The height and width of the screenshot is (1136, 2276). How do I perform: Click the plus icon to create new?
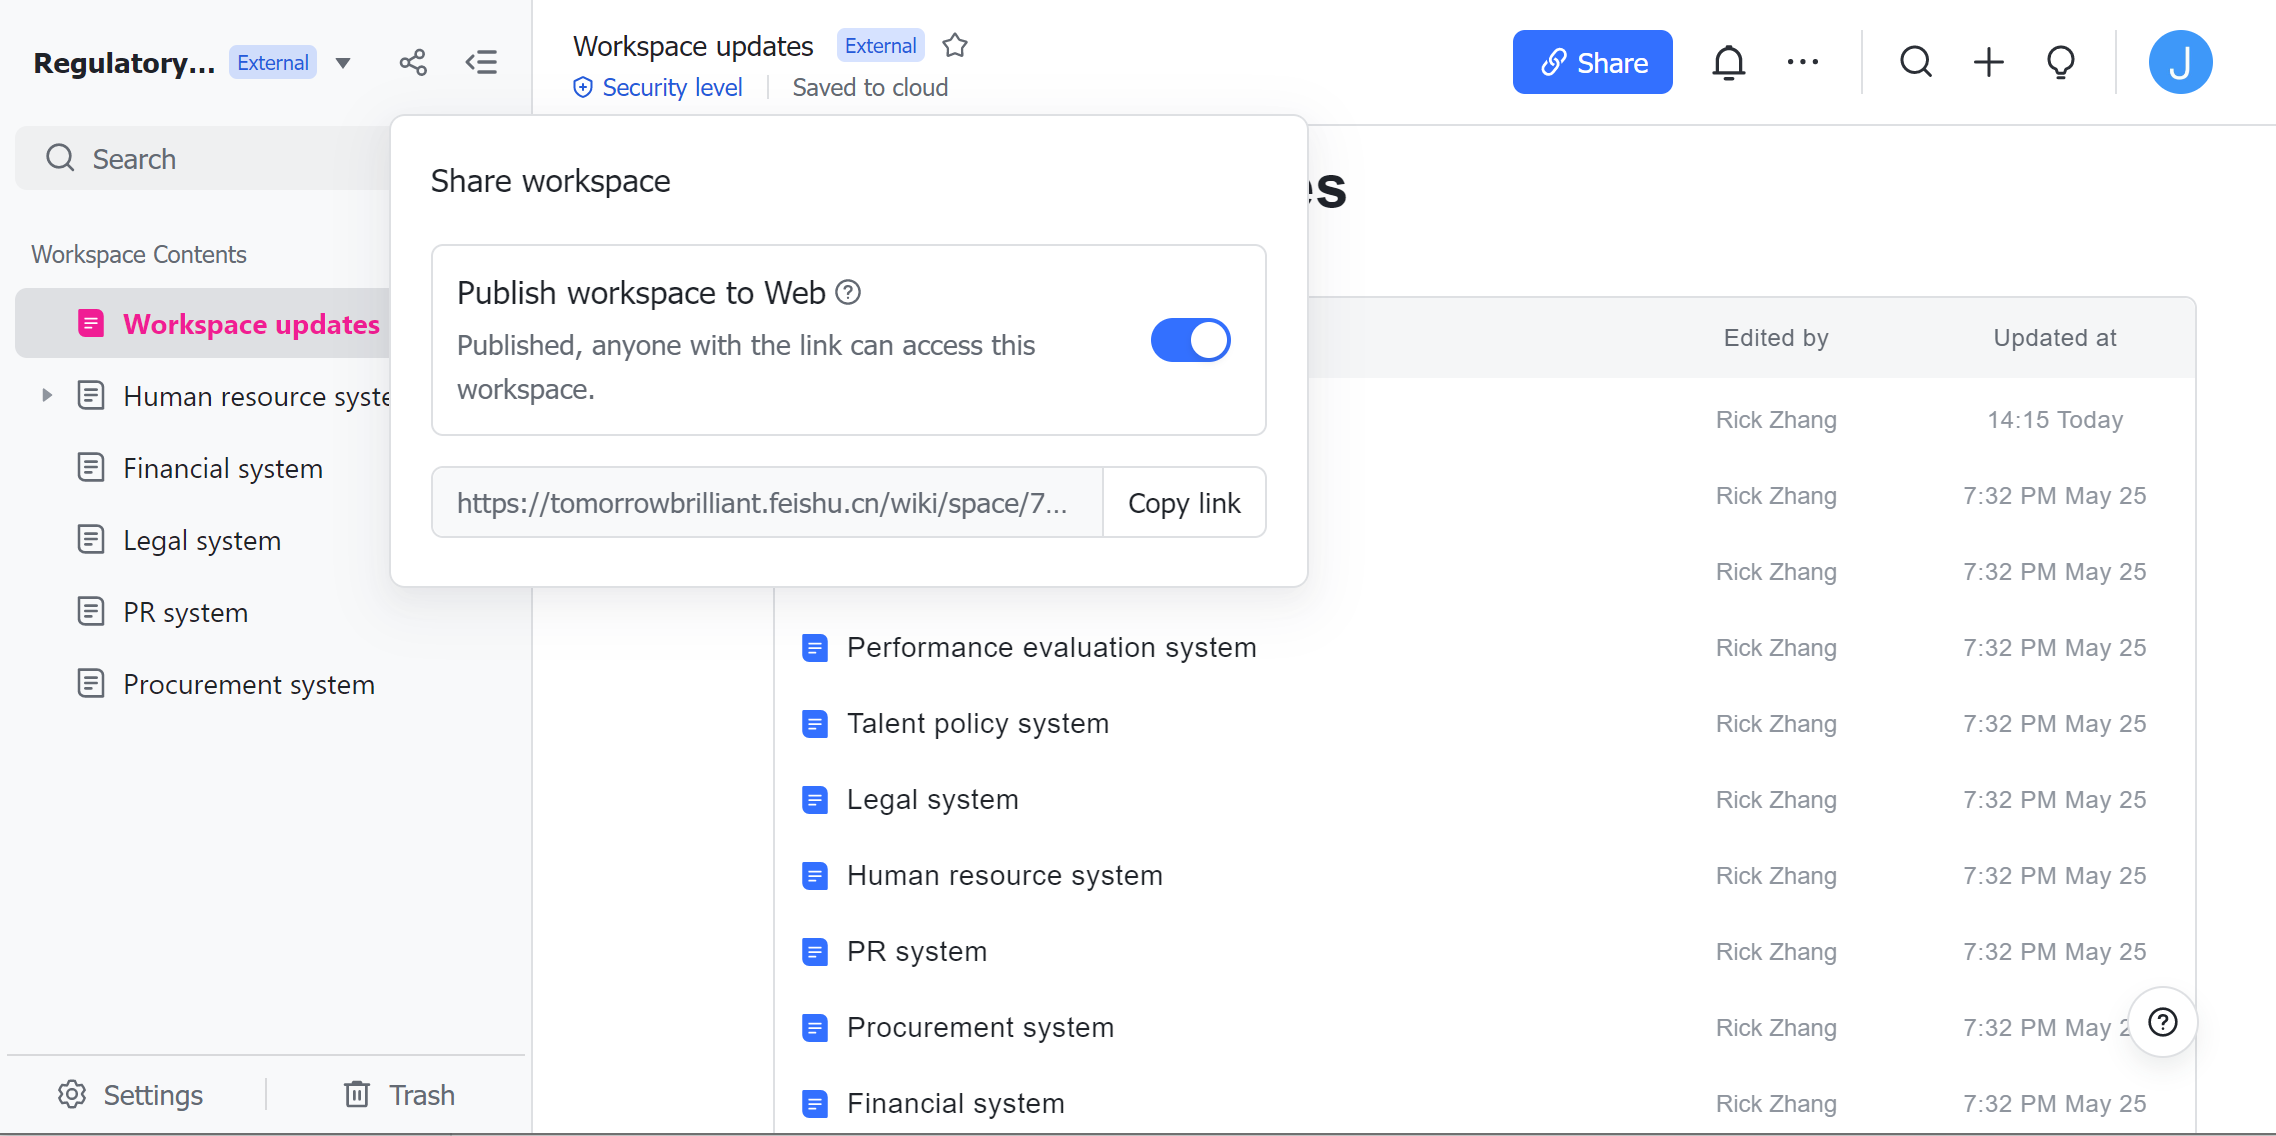[1988, 63]
